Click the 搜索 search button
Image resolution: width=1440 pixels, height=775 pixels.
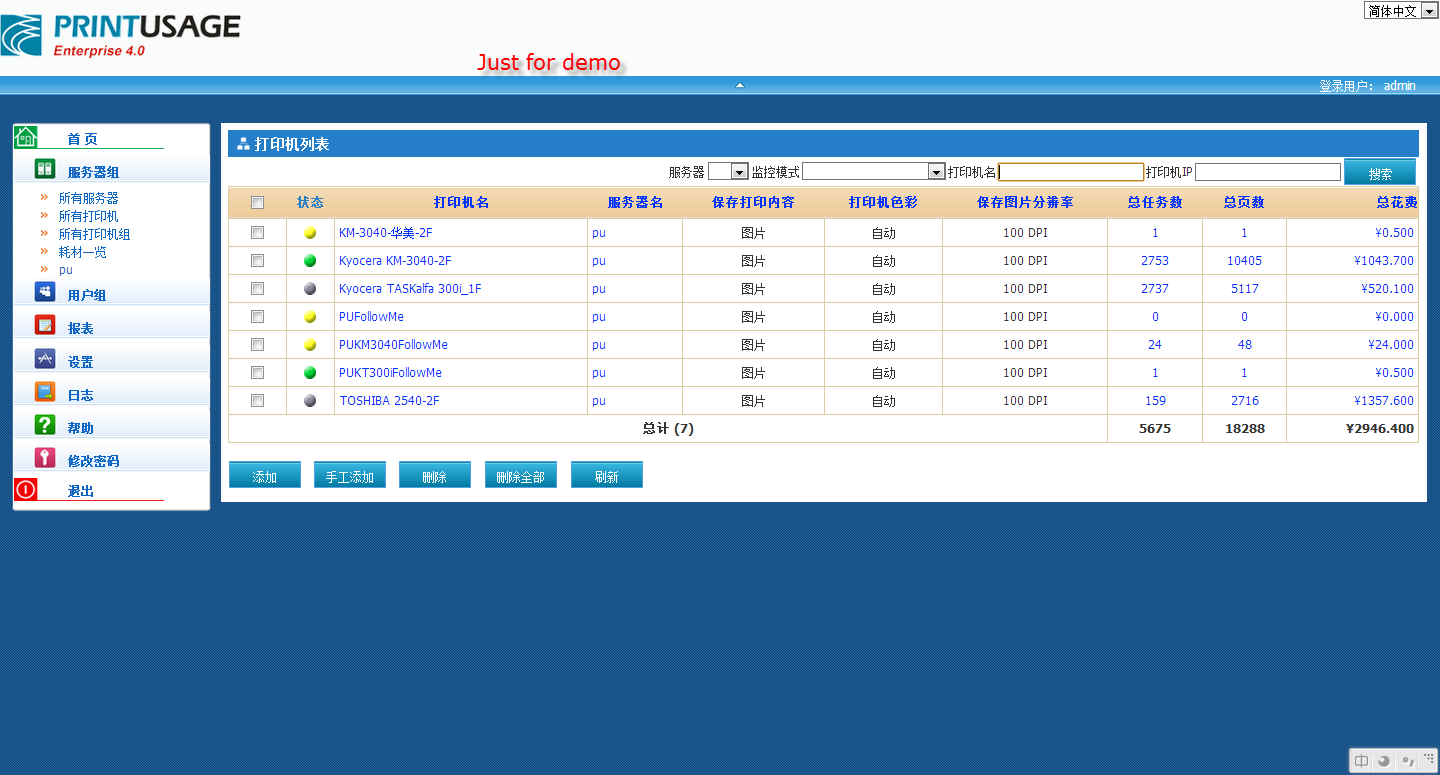pos(1379,173)
